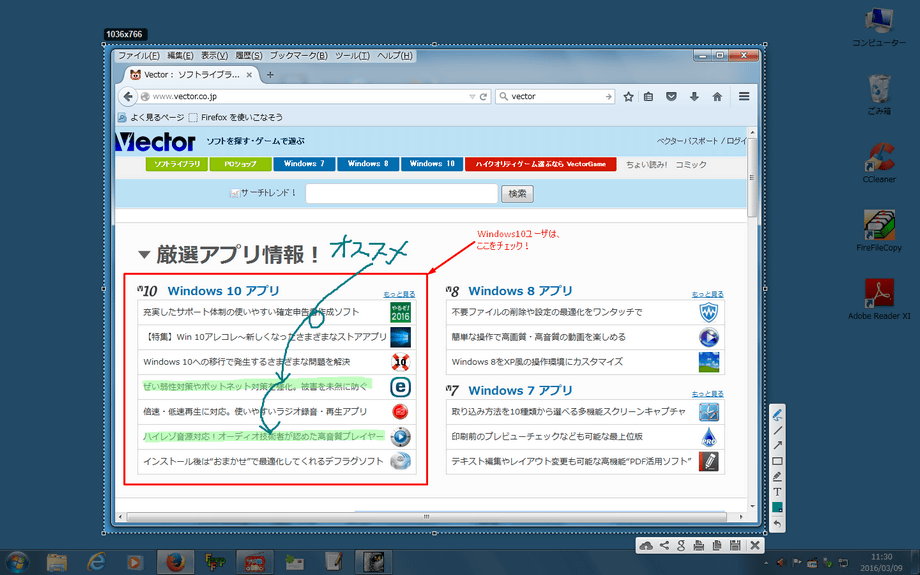Open a new Firefox tab

point(270,75)
